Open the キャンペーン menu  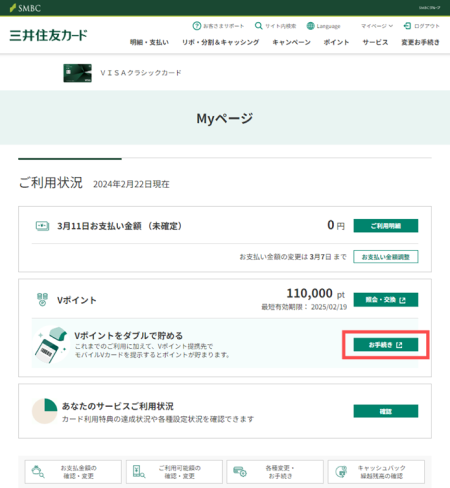tap(291, 42)
